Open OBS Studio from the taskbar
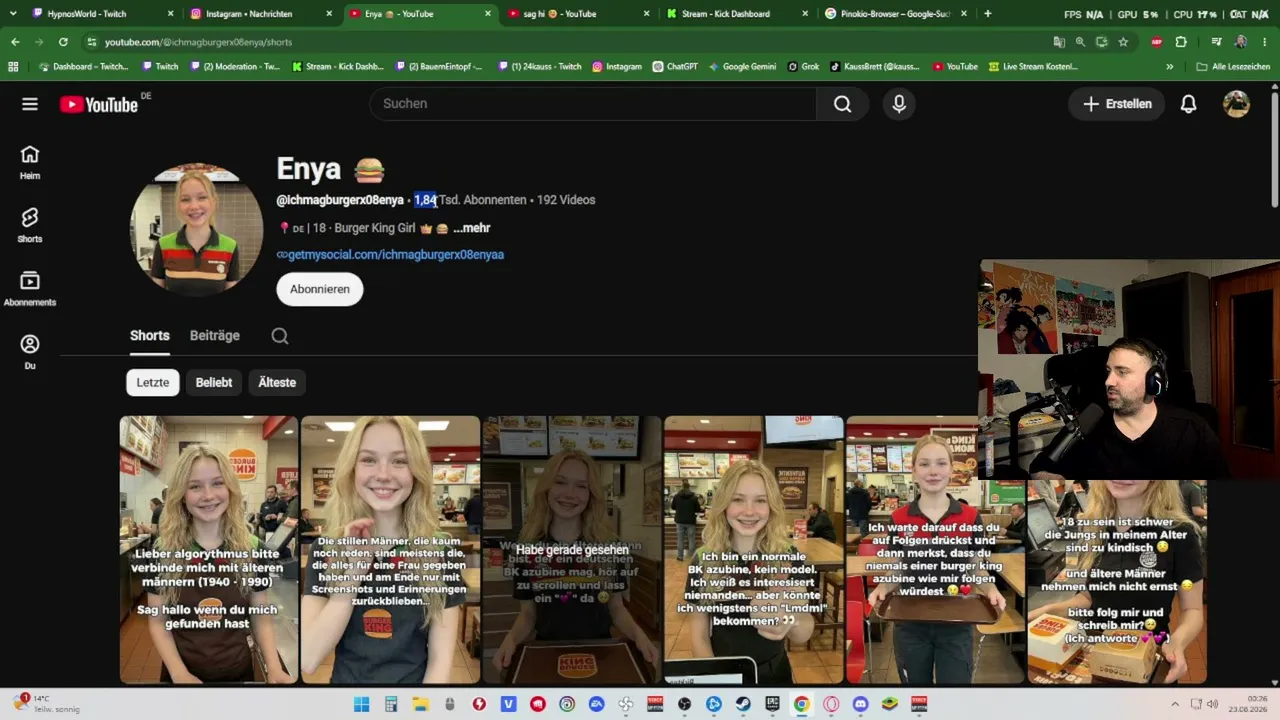 [684, 704]
